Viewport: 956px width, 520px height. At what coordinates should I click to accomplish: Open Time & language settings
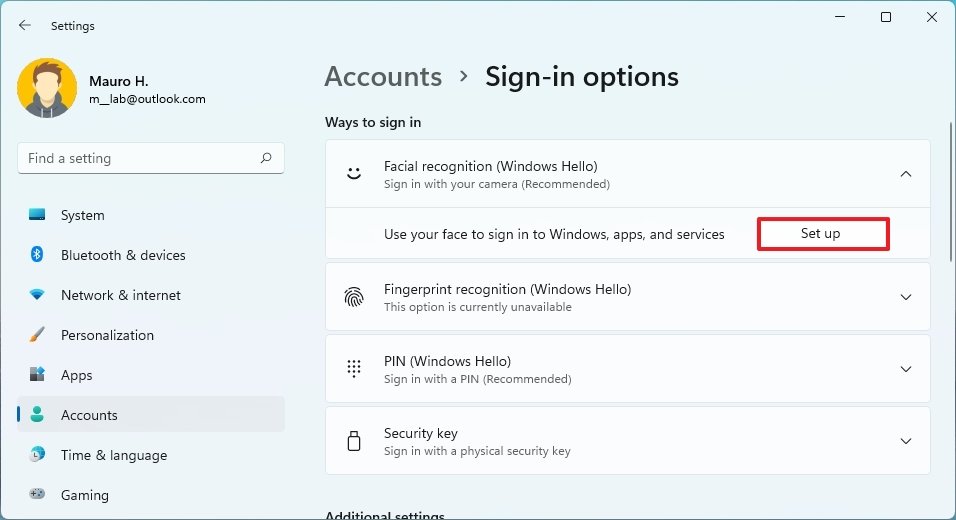pyautogui.click(x=151, y=455)
